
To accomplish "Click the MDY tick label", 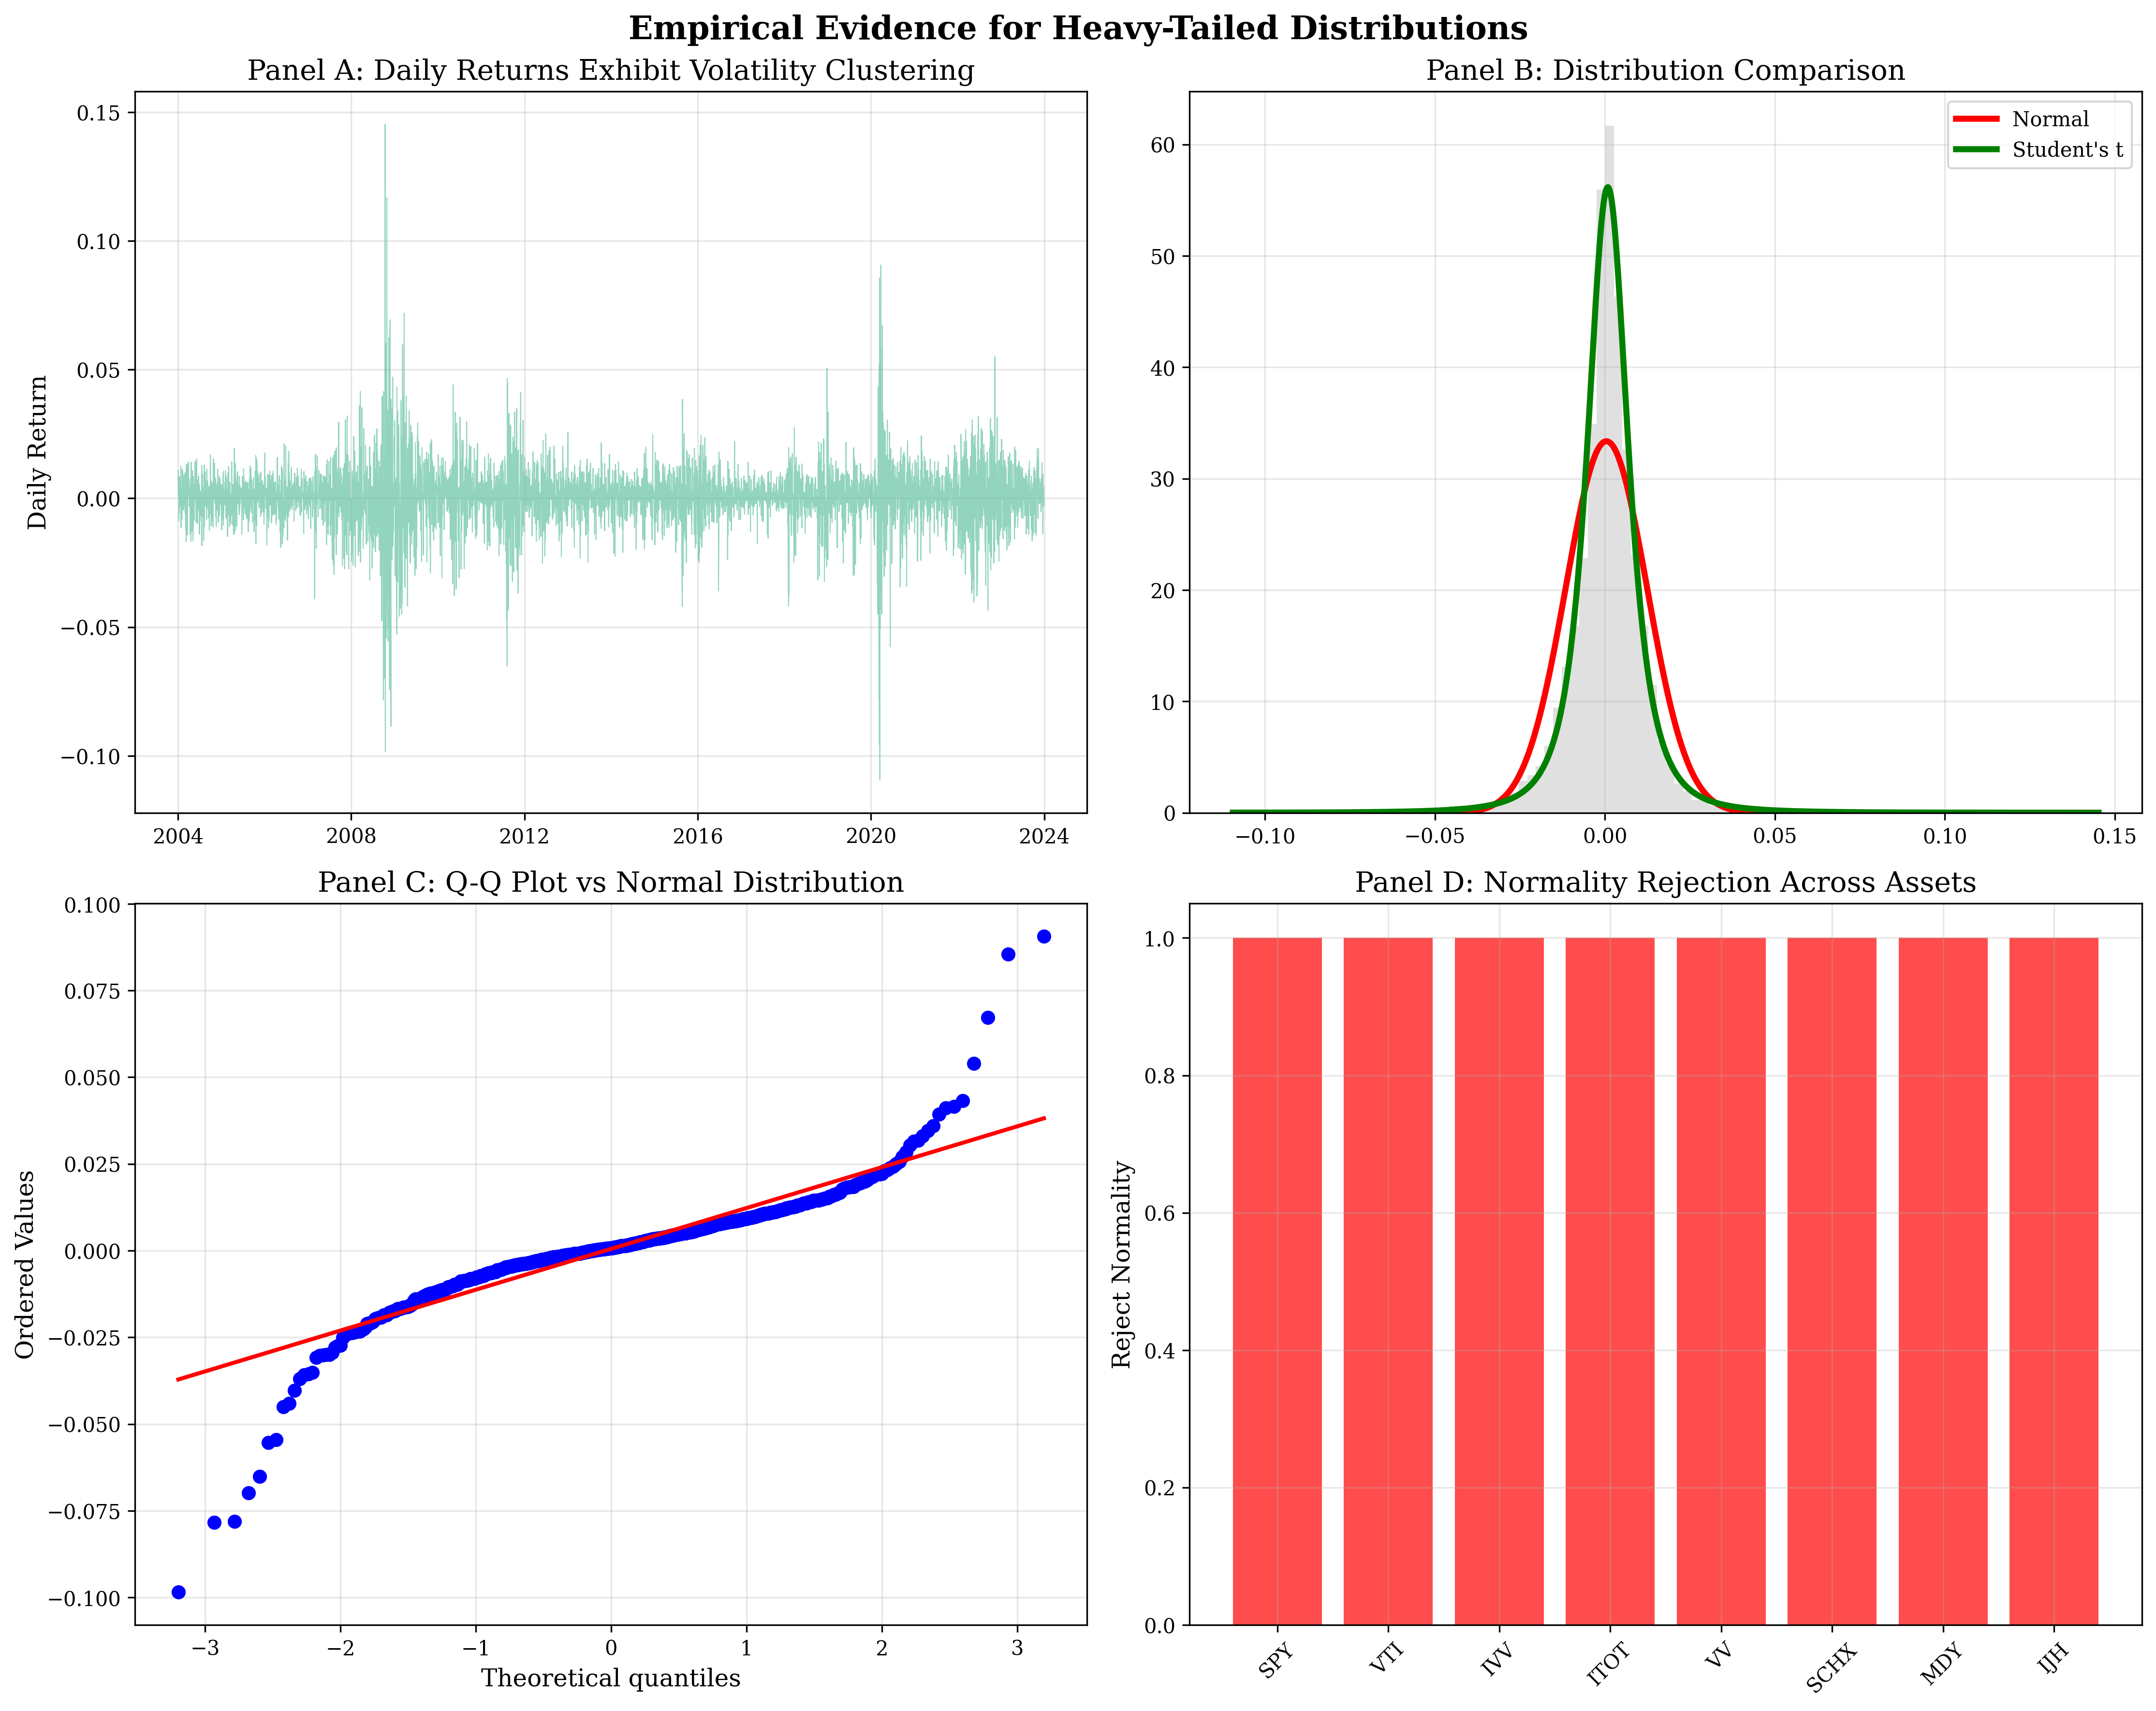I will (x=1941, y=1665).
